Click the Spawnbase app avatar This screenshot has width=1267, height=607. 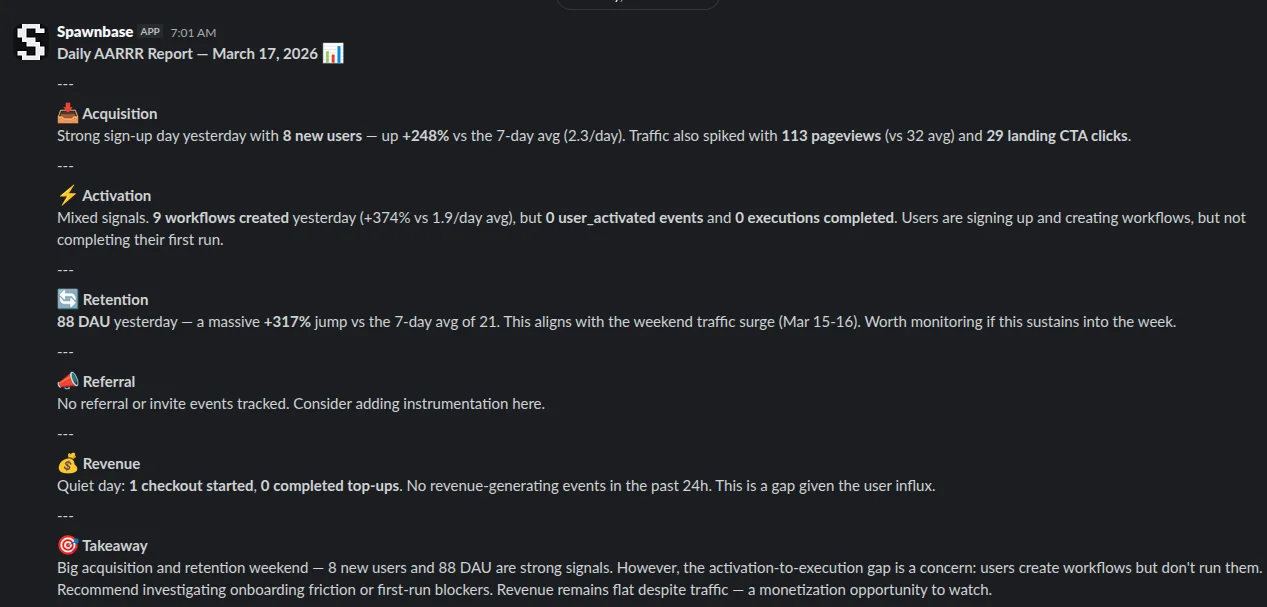click(x=31, y=42)
